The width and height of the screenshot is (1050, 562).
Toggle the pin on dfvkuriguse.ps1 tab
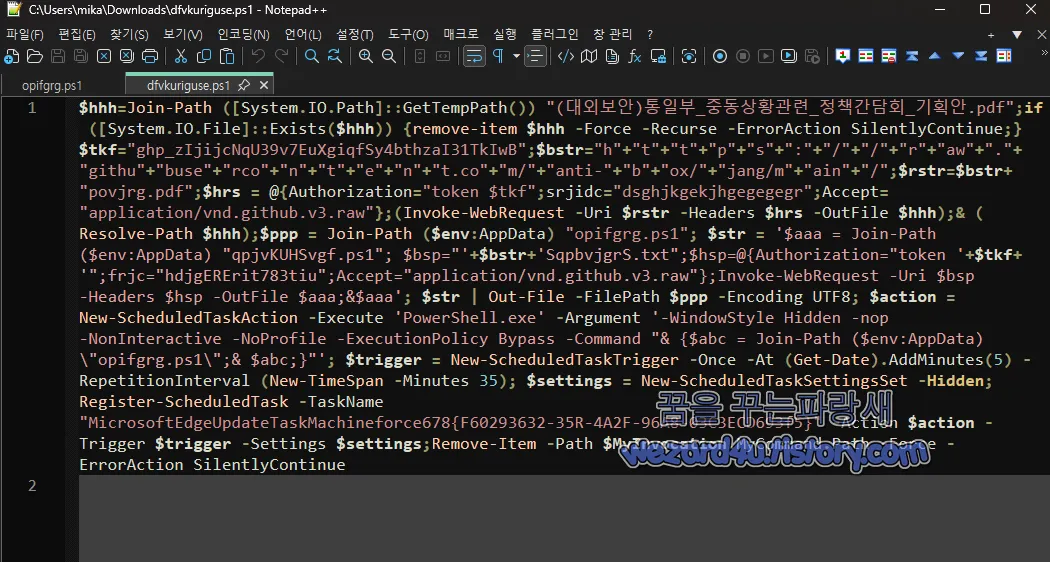point(244,85)
